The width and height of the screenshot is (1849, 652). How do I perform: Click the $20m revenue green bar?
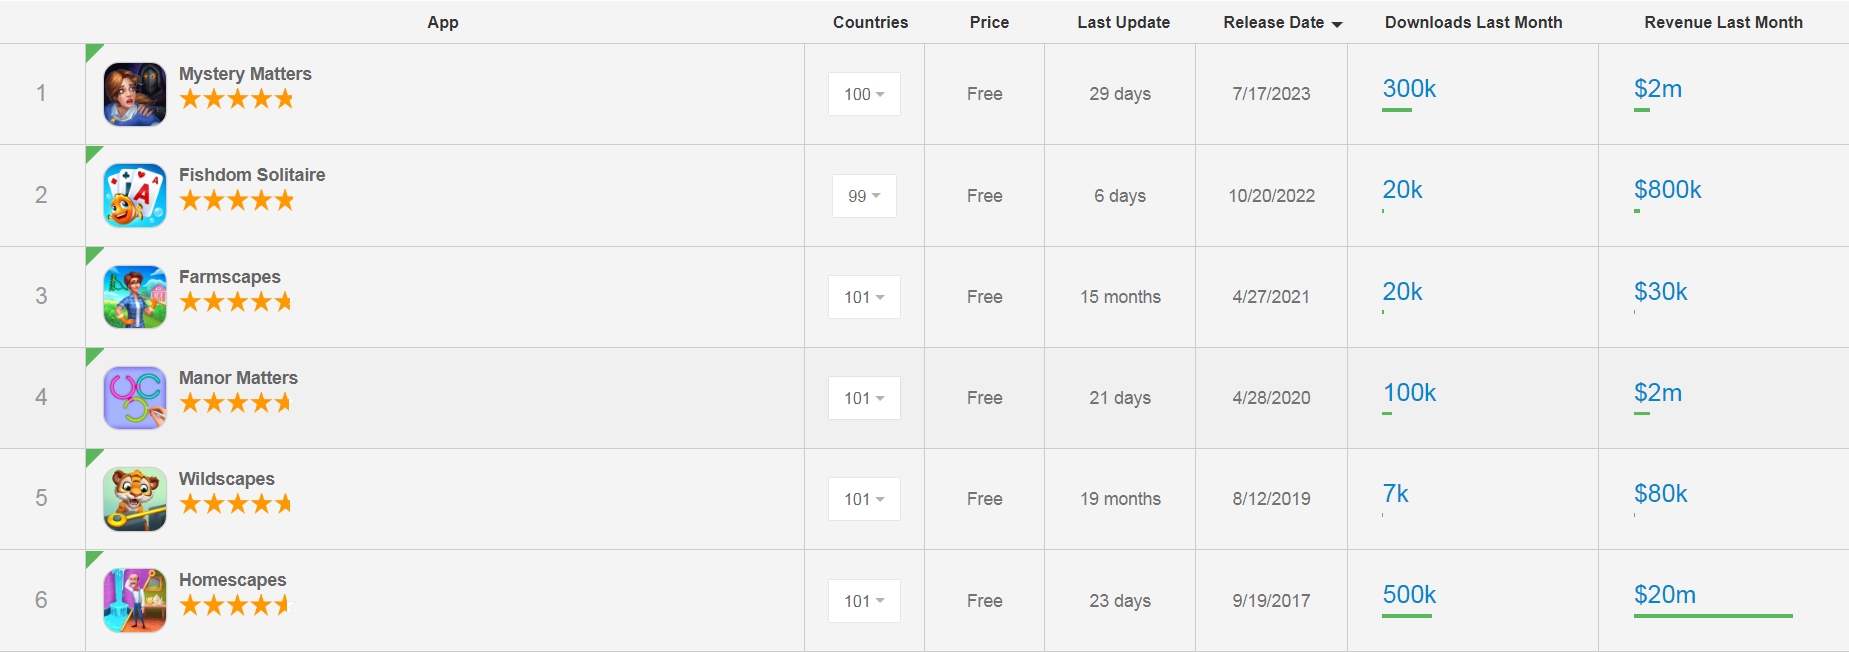coord(1713,616)
